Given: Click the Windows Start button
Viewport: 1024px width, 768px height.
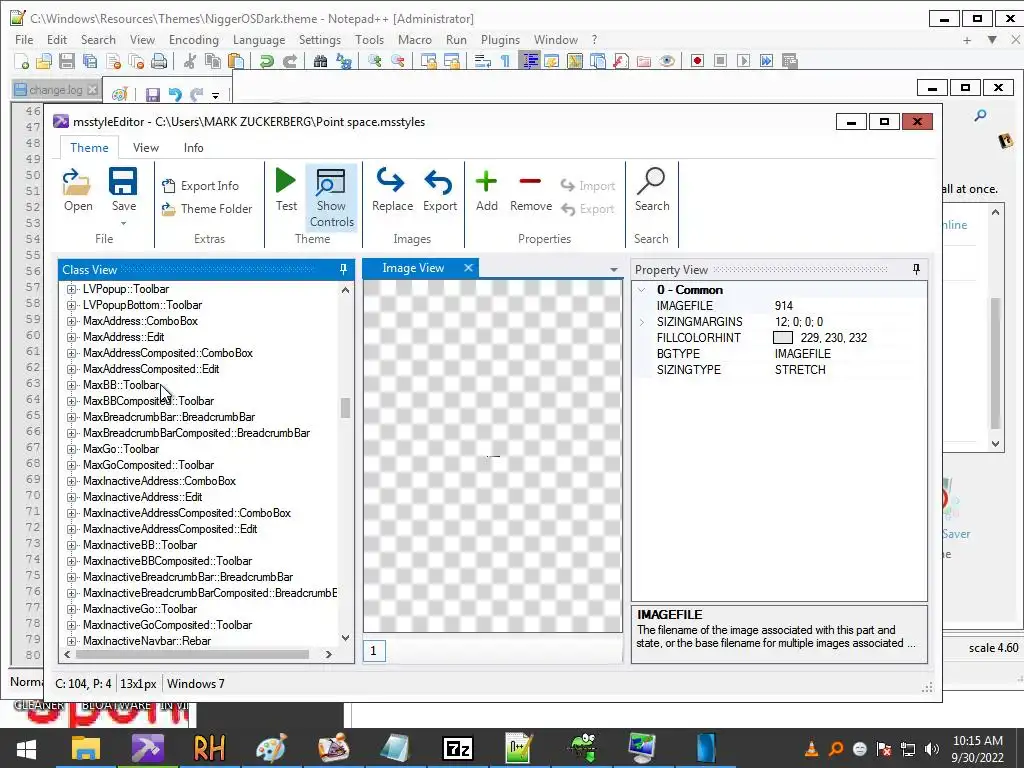Looking at the screenshot, I should [26, 748].
